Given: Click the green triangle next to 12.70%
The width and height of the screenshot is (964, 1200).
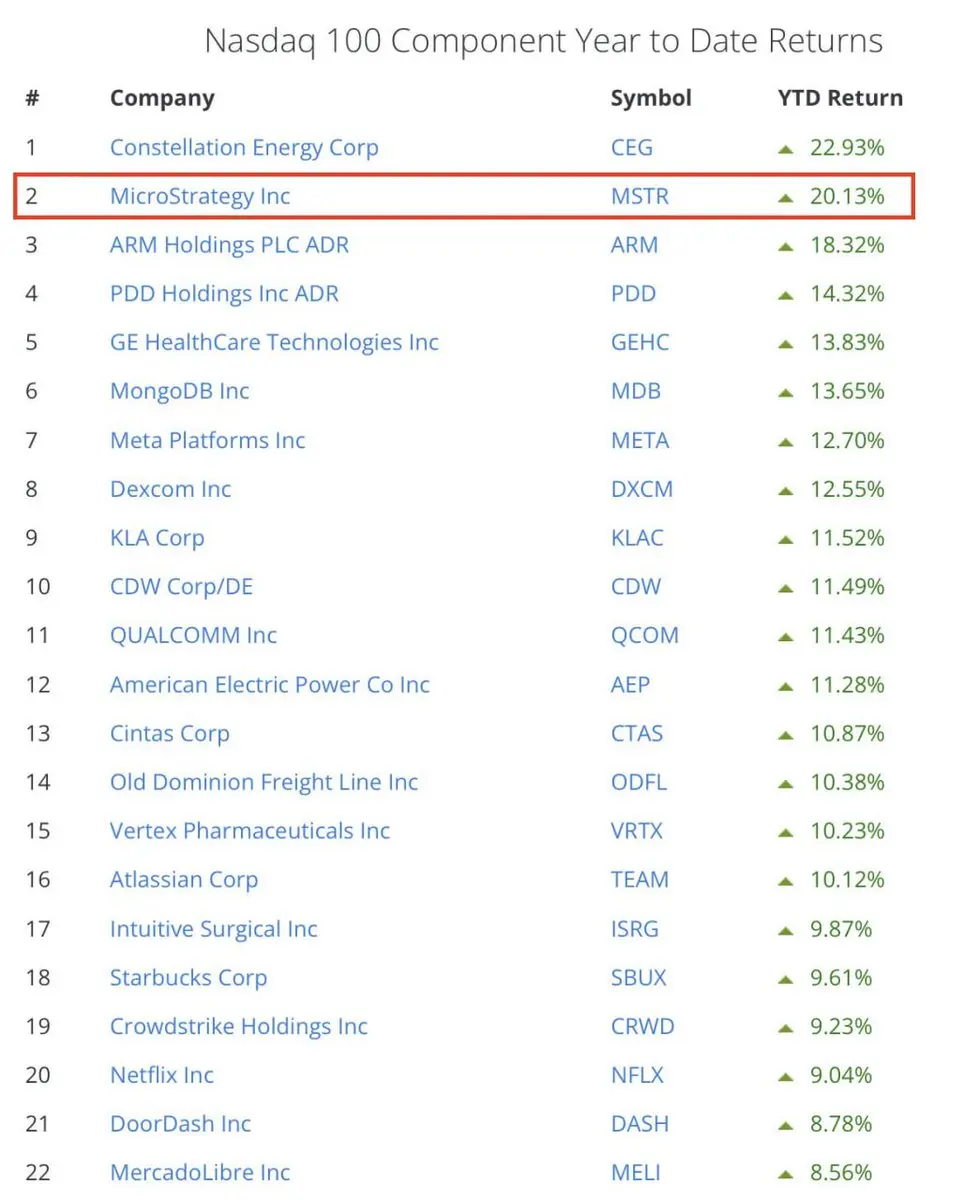Looking at the screenshot, I should (x=786, y=442).
